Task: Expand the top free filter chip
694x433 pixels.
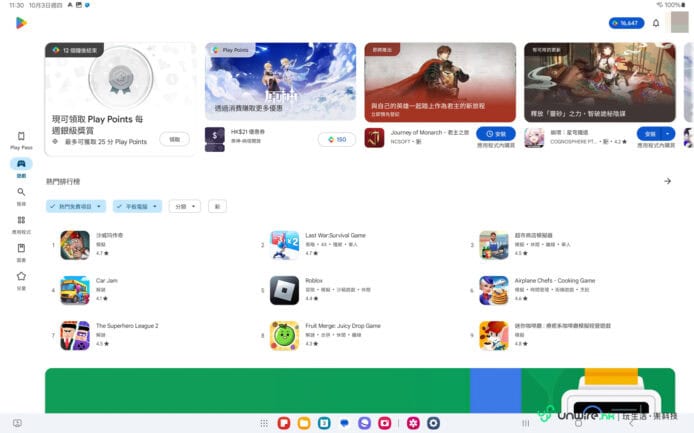Action: 76,206
